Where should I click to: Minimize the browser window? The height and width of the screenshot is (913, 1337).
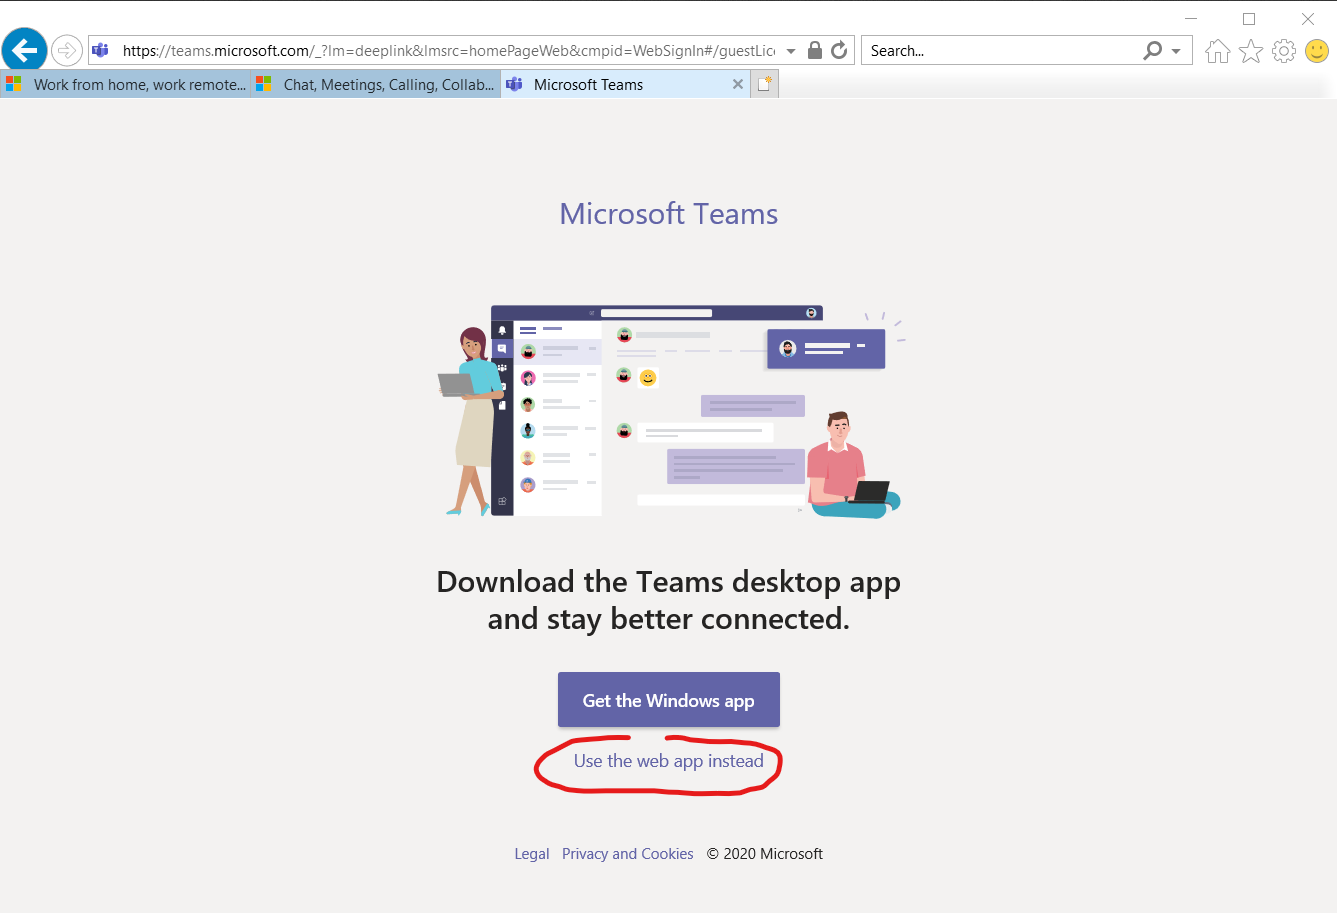[1191, 18]
